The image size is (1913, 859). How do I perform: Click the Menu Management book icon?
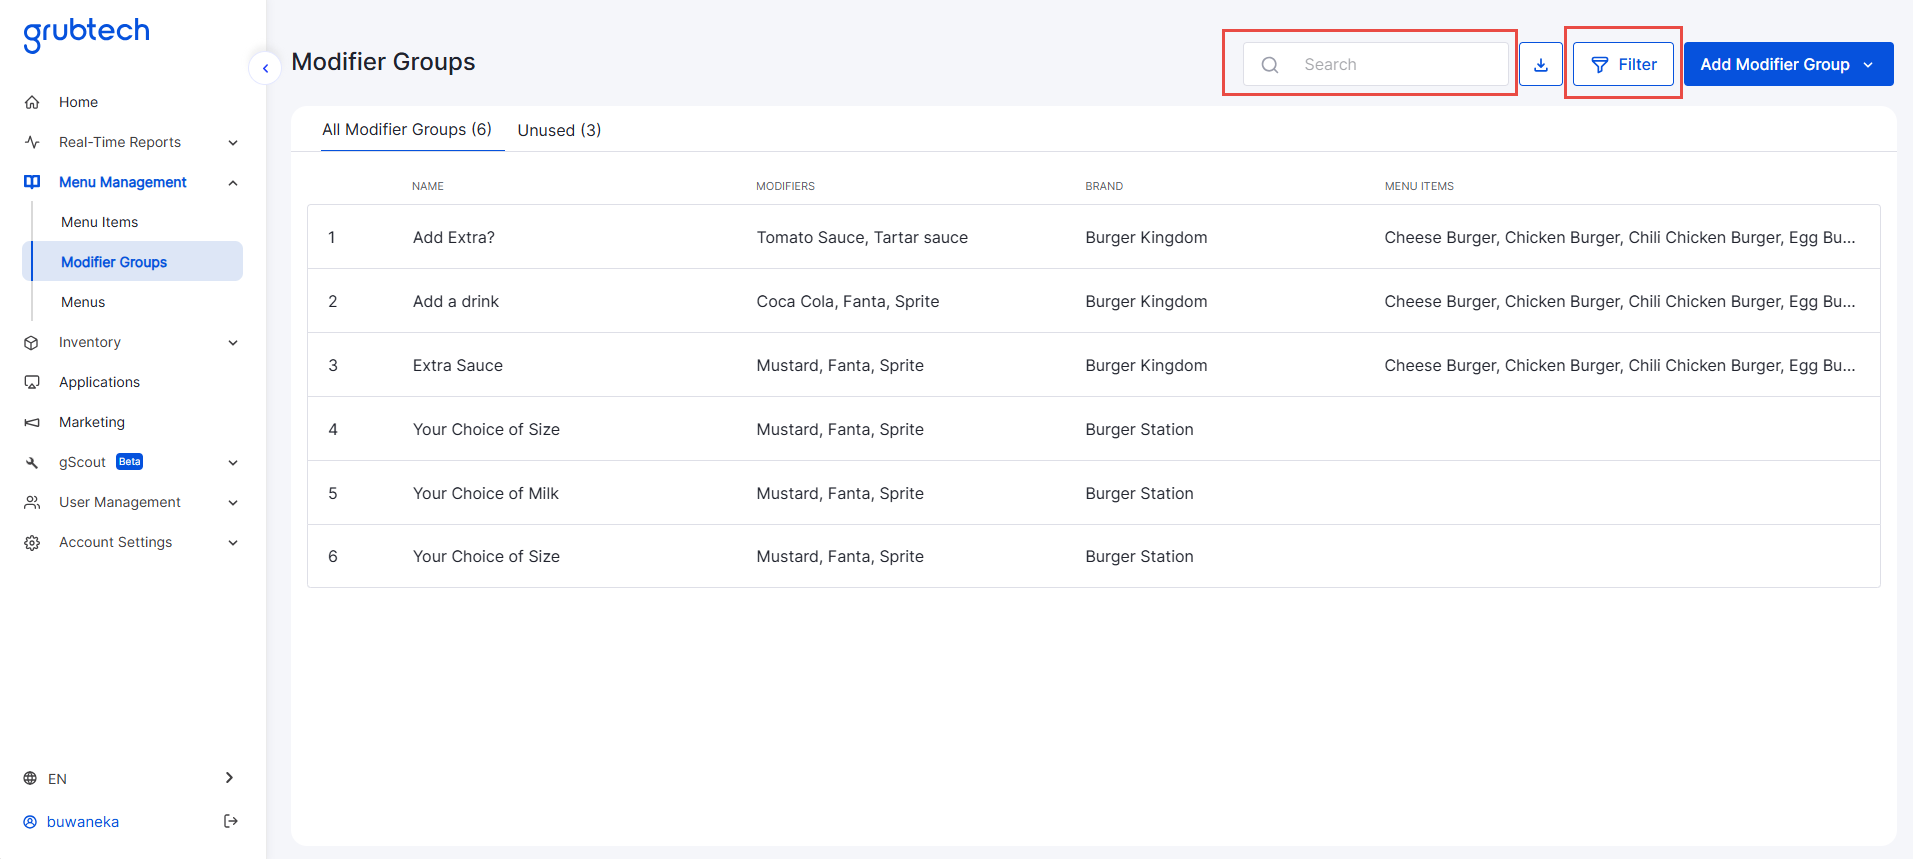(x=32, y=182)
